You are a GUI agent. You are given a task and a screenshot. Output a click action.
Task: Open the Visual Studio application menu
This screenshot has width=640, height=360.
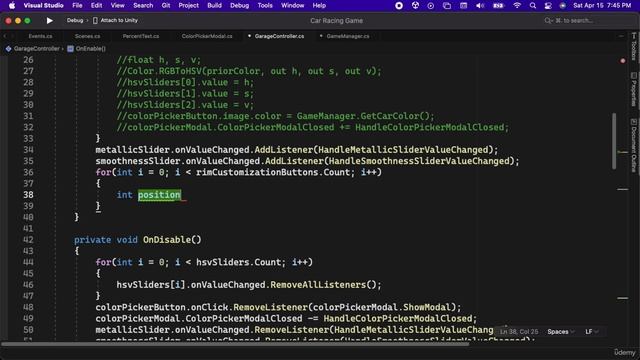[x=43, y=5]
